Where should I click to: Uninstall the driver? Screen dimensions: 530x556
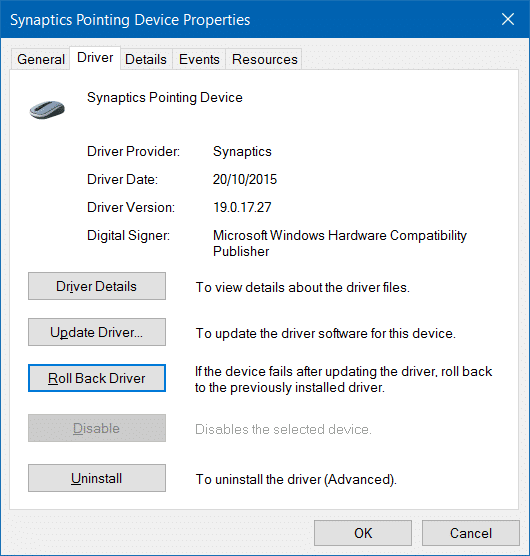click(x=97, y=478)
